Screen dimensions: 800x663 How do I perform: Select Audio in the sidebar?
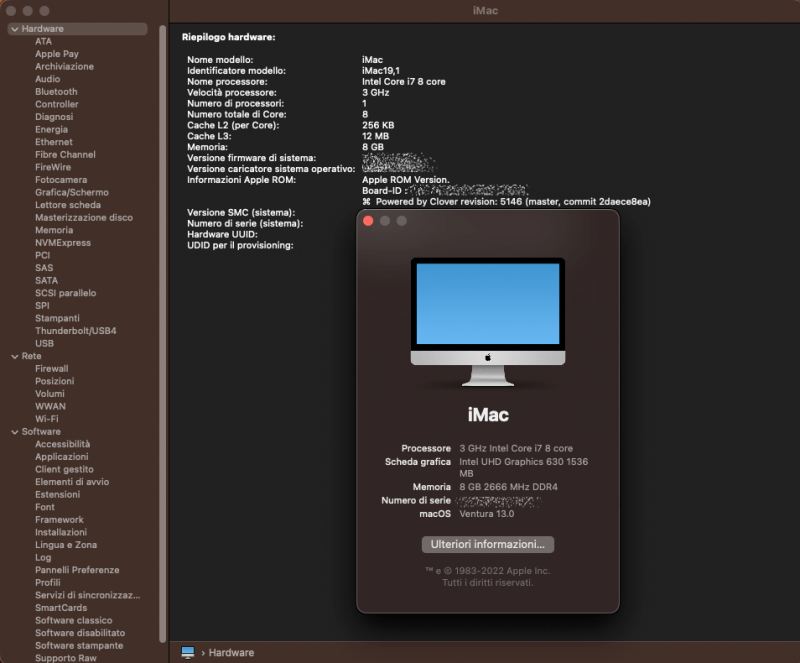coord(47,79)
